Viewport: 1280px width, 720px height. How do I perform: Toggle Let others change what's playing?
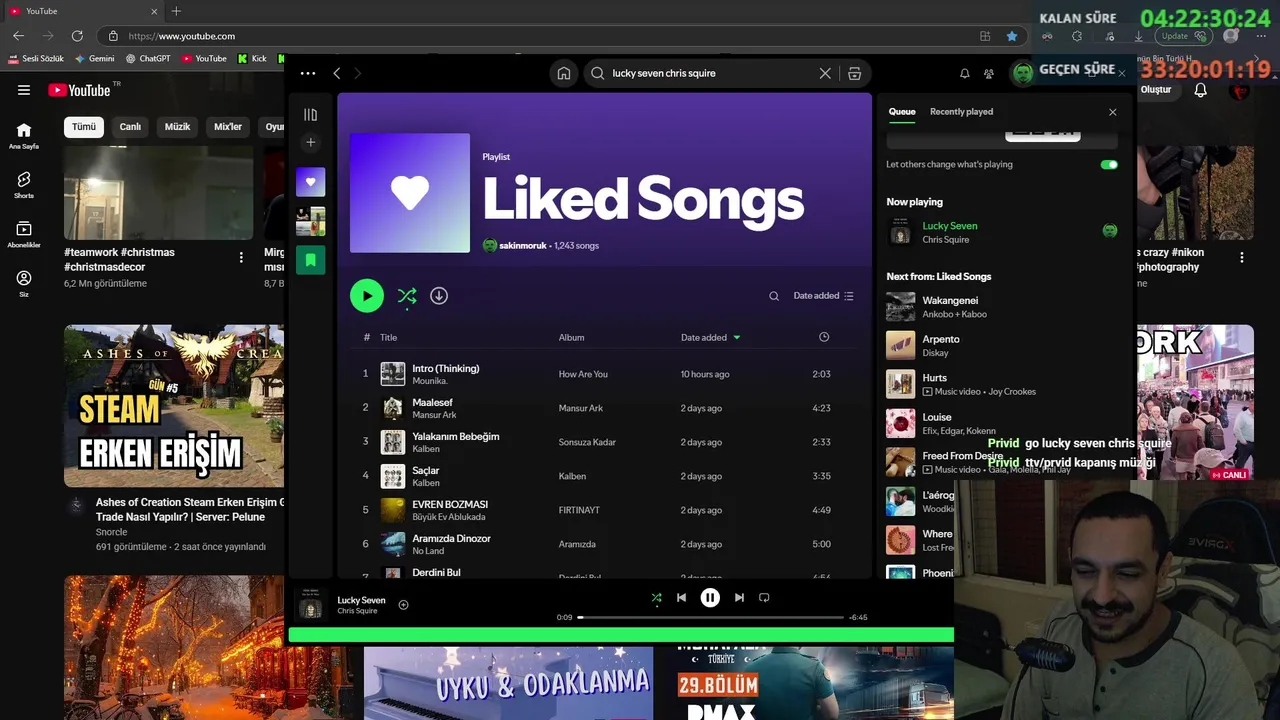[x=1109, y=164]
